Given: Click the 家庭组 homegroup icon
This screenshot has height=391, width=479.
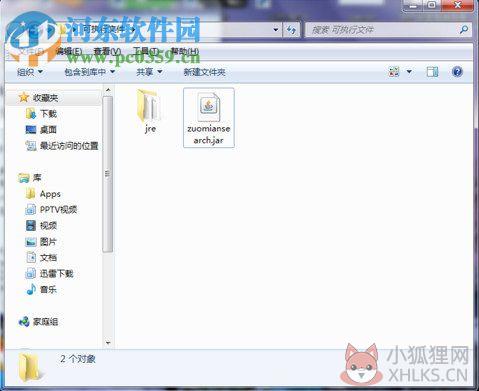Looking at the screenshot, I should pos(24,322).
